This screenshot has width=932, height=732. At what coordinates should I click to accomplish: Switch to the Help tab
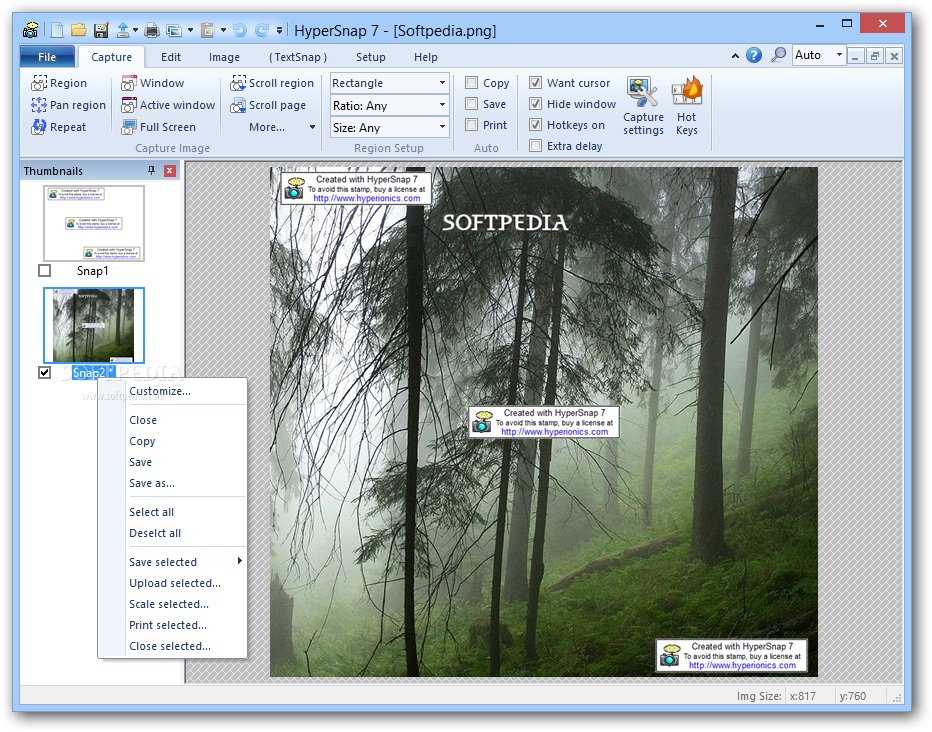pos(426,57)
